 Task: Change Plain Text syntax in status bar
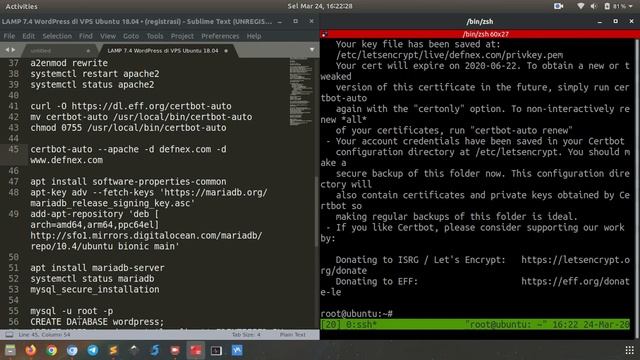pos(293,335)
